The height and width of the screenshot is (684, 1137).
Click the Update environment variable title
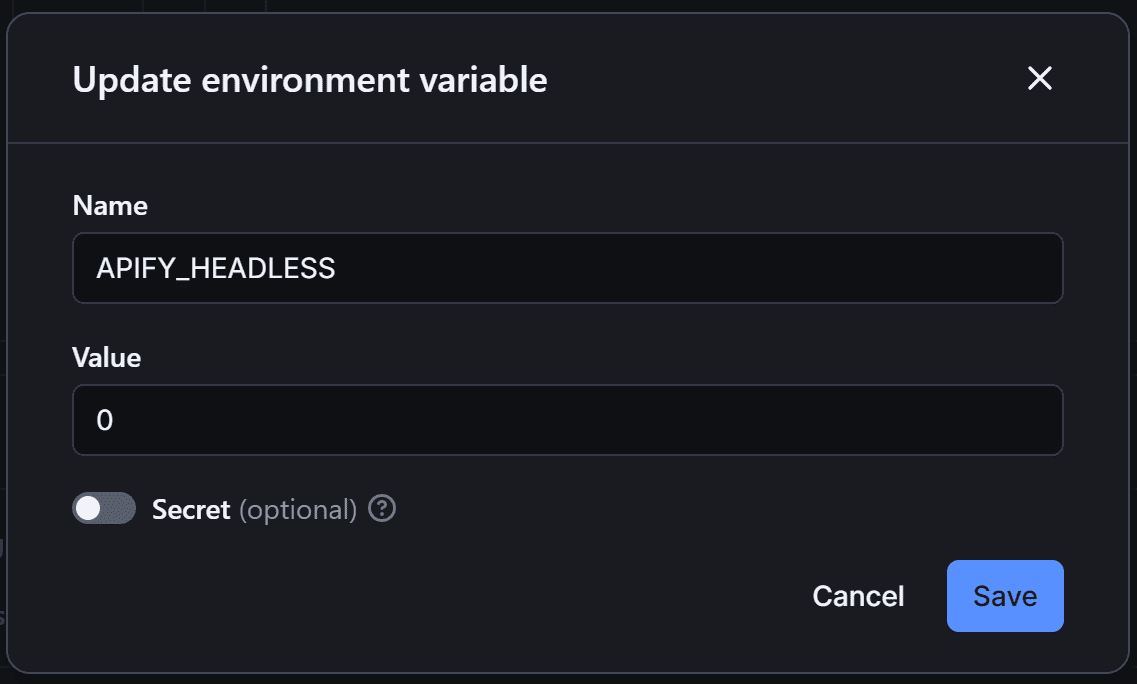coord(309,80)
